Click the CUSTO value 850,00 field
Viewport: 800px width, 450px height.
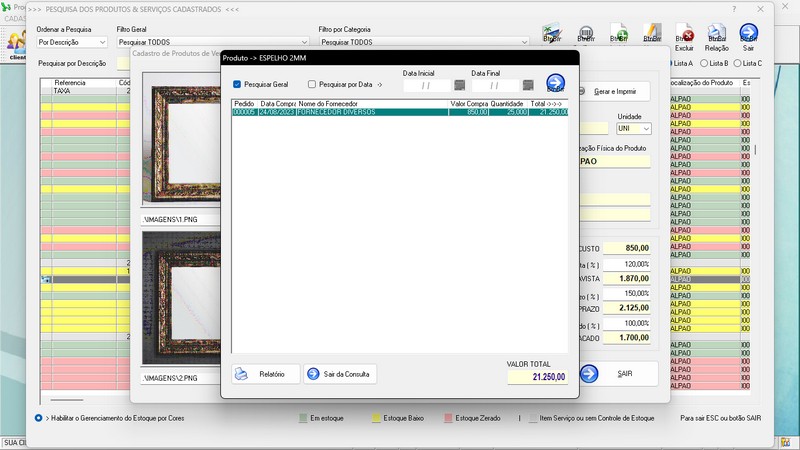point(627,248)
